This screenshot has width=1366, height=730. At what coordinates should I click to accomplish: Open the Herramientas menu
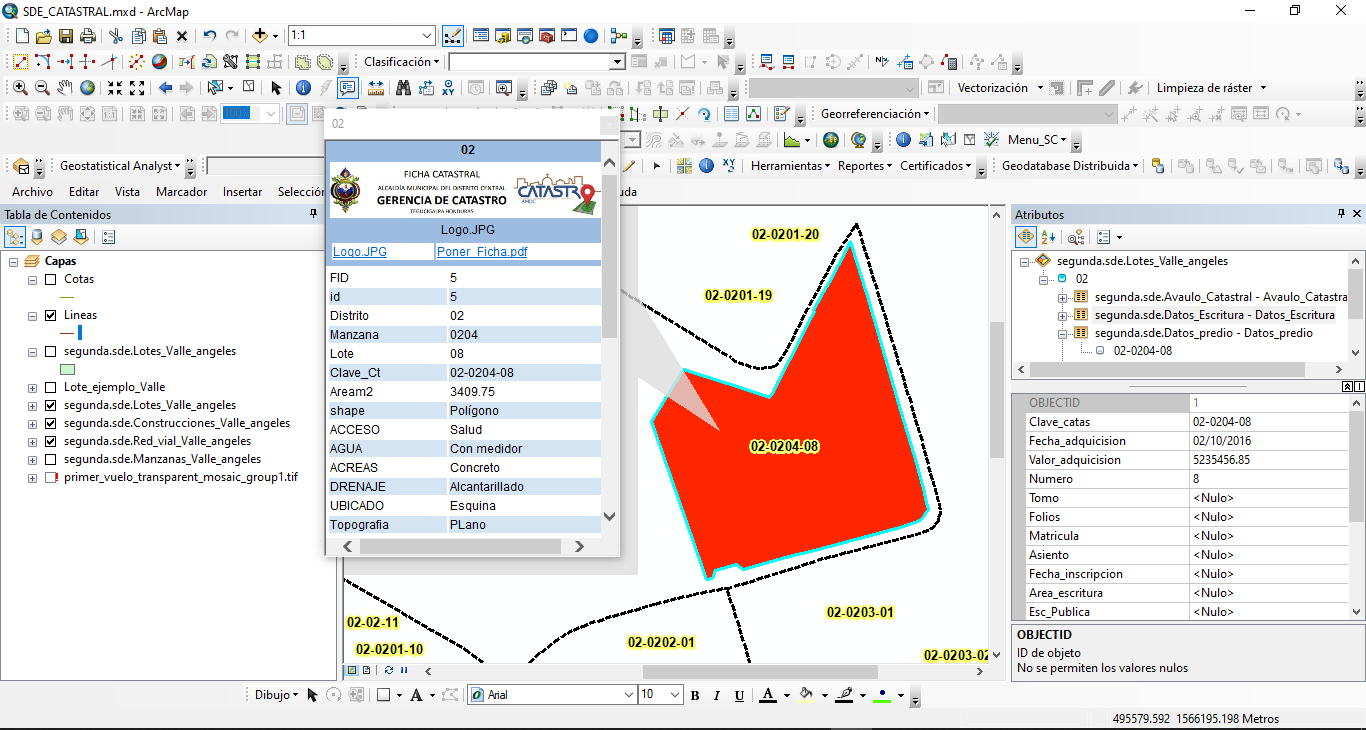pos(791,166)
